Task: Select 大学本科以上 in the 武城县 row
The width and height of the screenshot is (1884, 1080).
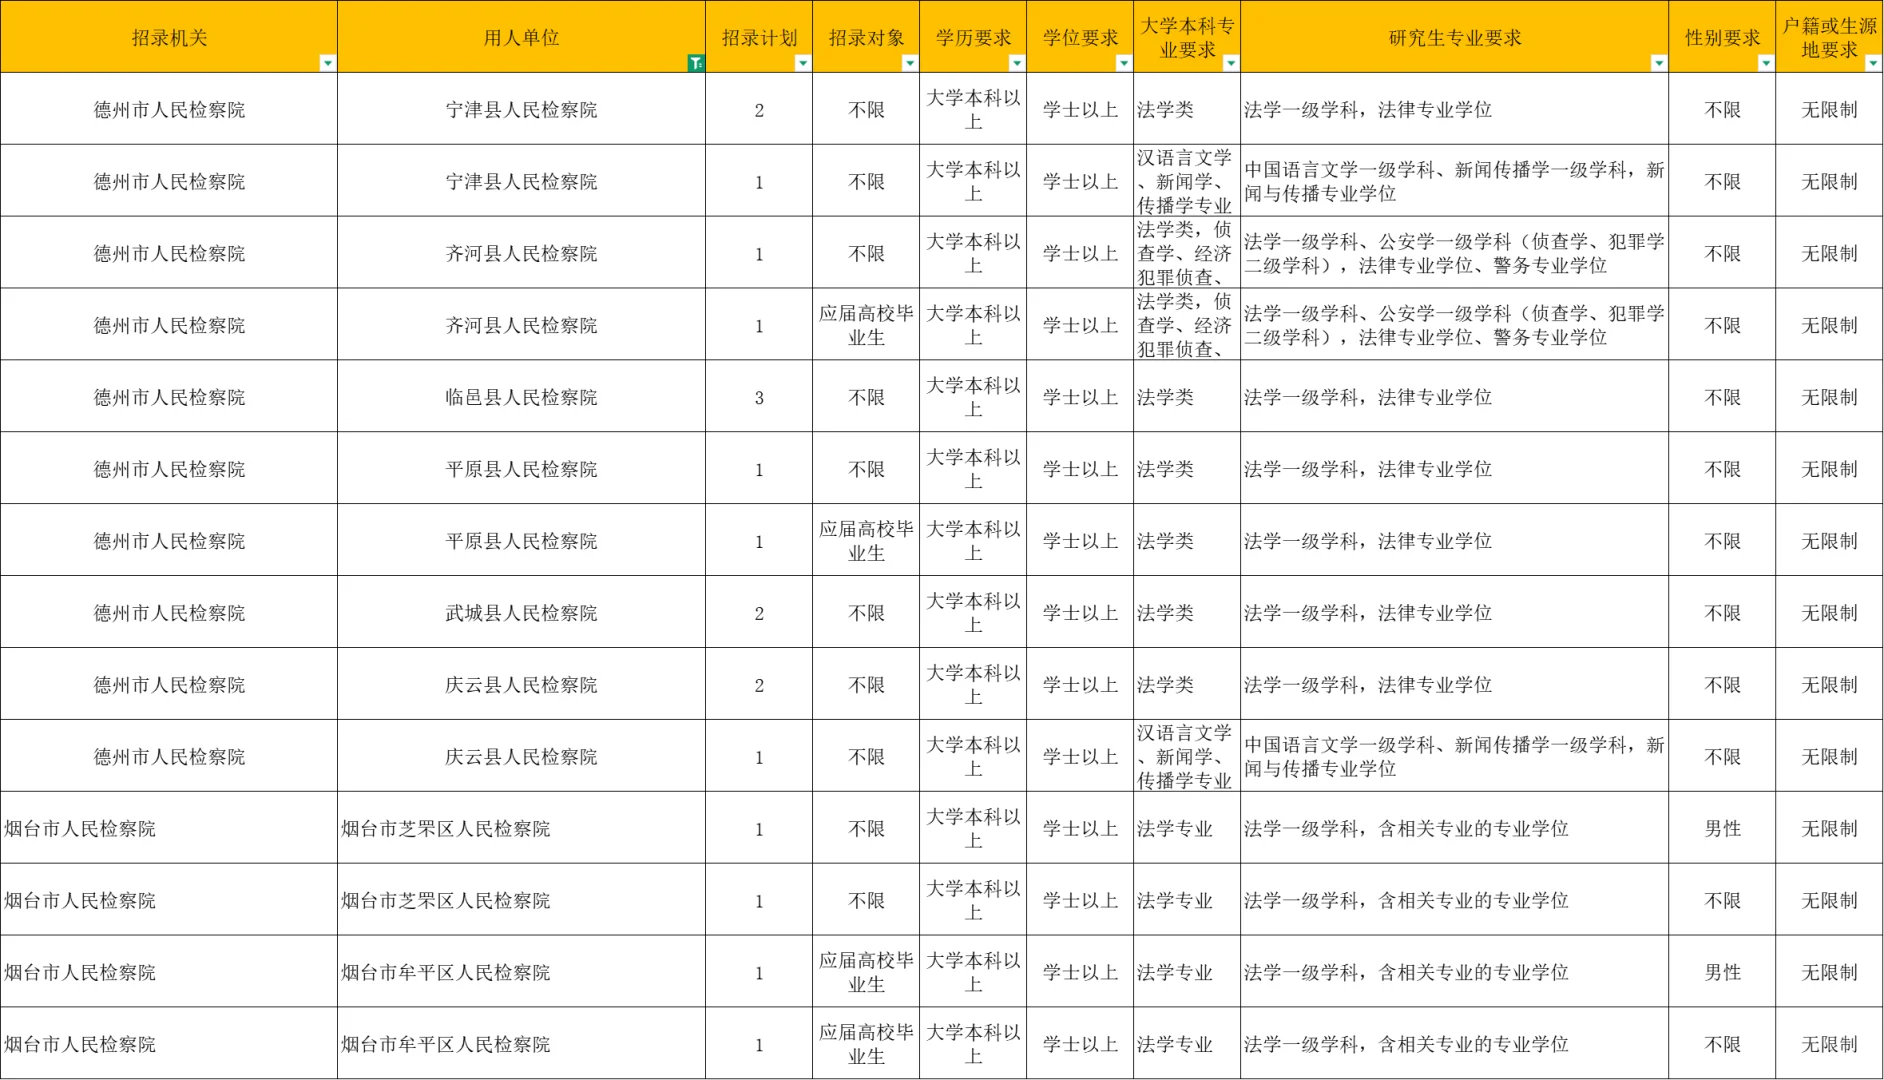Action: (973, 613)
